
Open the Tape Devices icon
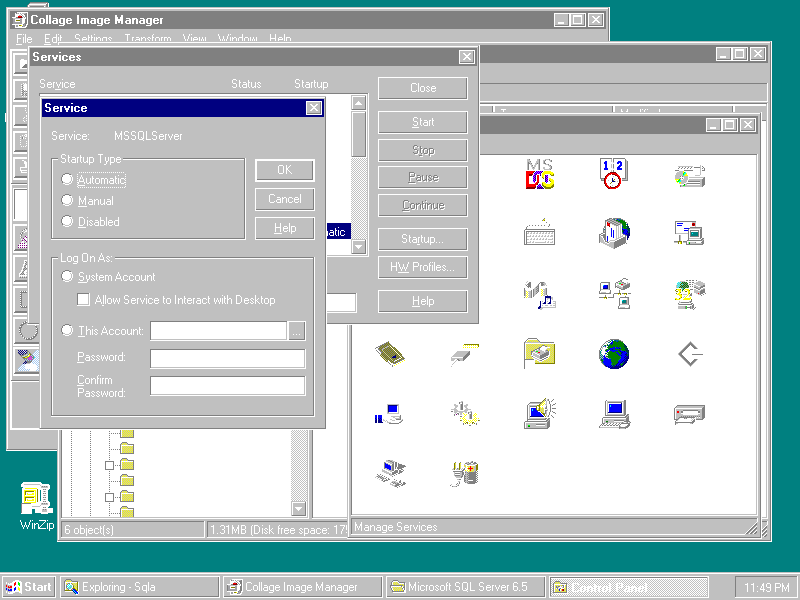(690, 416)
